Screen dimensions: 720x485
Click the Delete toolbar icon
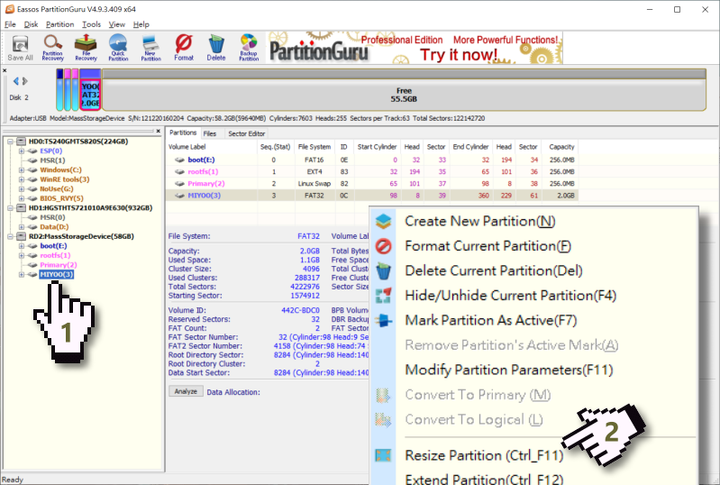(x=216, y=48)
